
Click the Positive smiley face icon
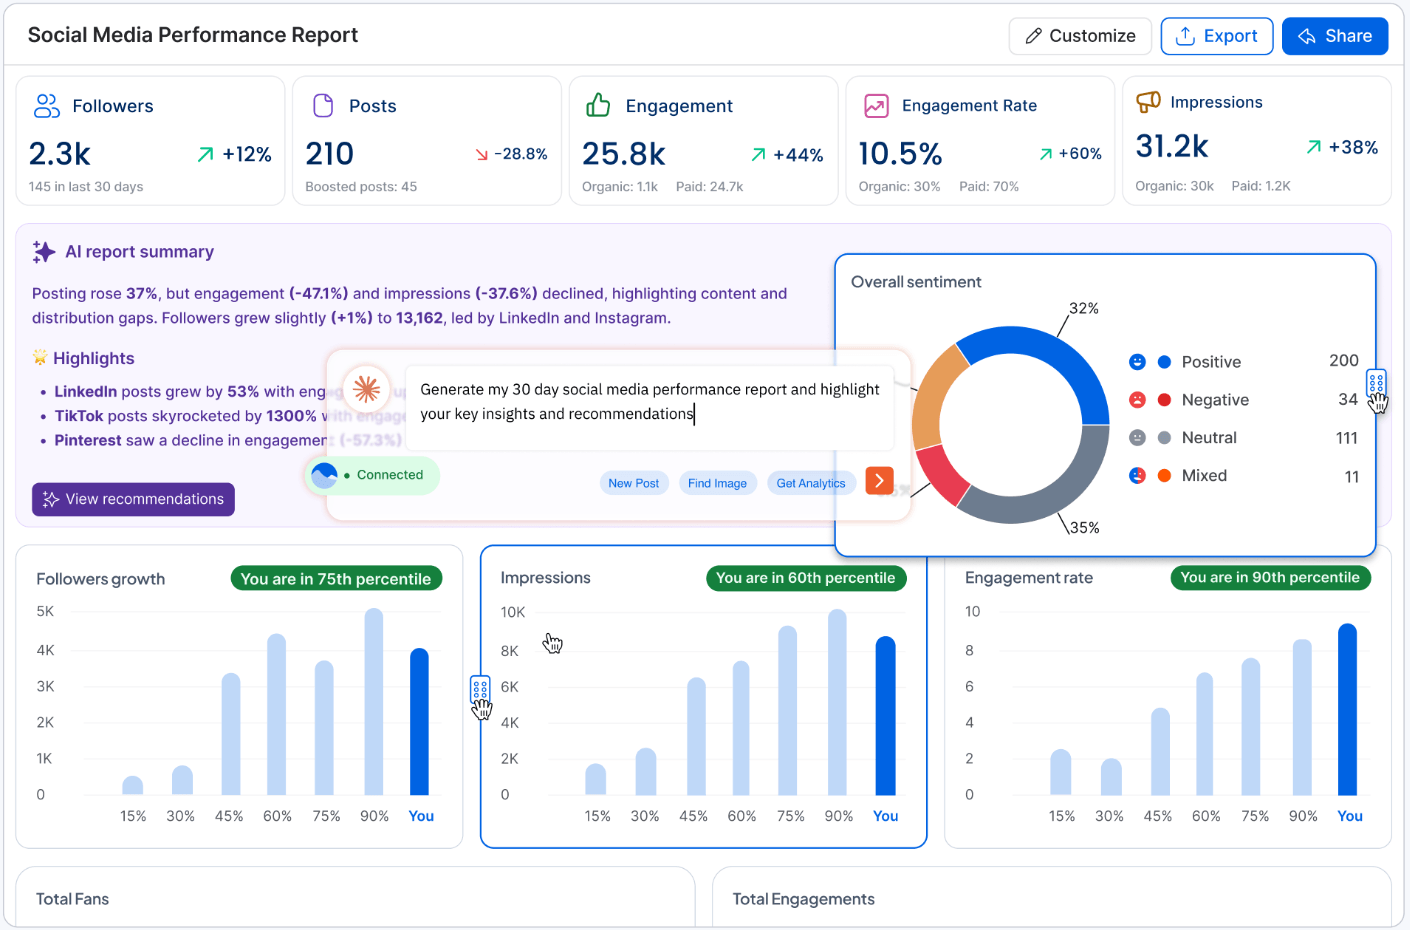point(1137,362)
